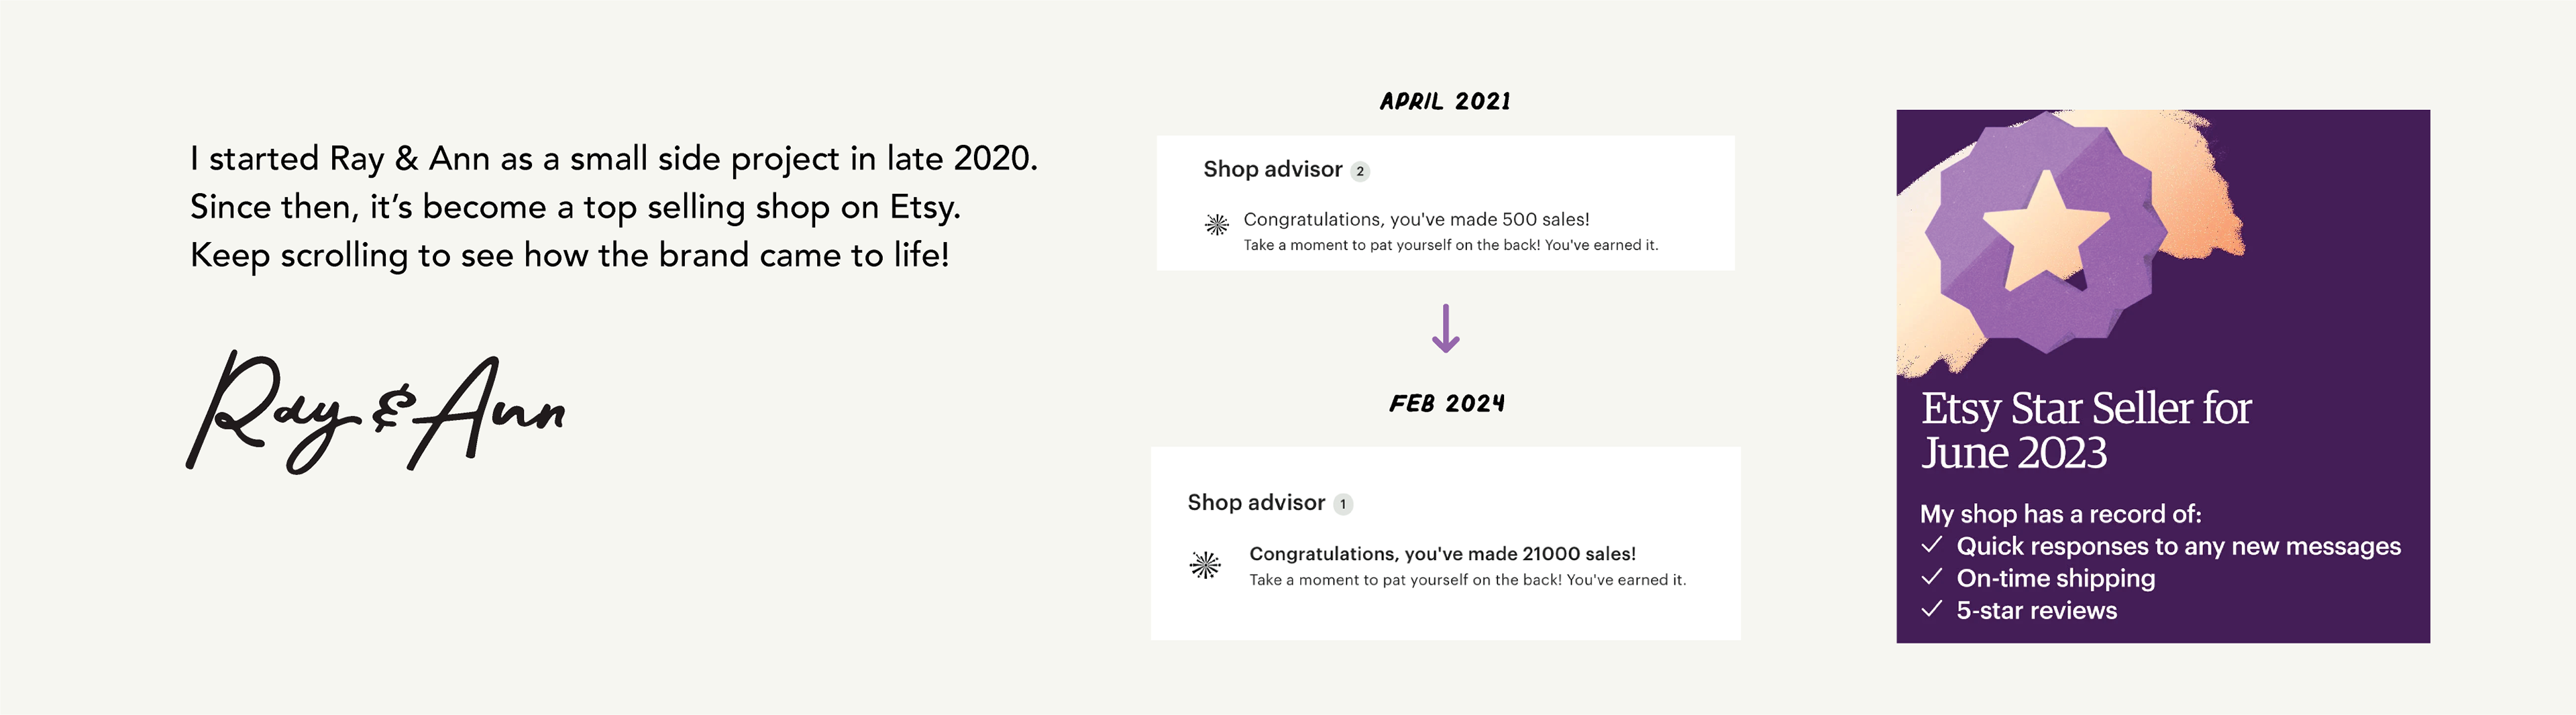The height and width of the screenshot is (715, 2576).
Task: Click the 21000 sales congratulations message
Action: point(1442,553)
